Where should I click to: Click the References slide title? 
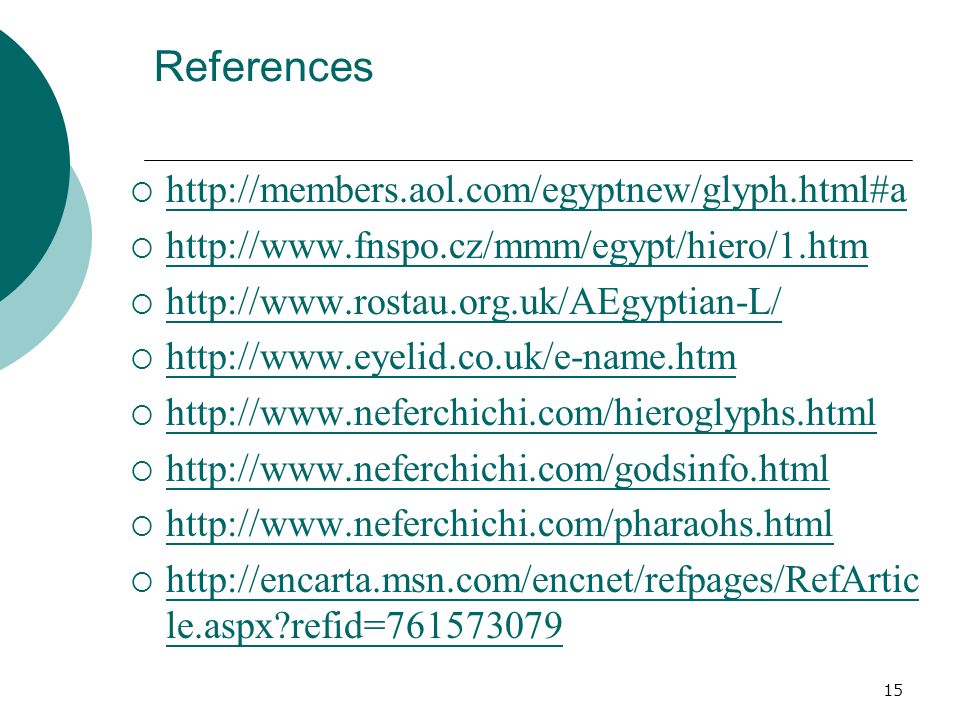coord(263,66)
